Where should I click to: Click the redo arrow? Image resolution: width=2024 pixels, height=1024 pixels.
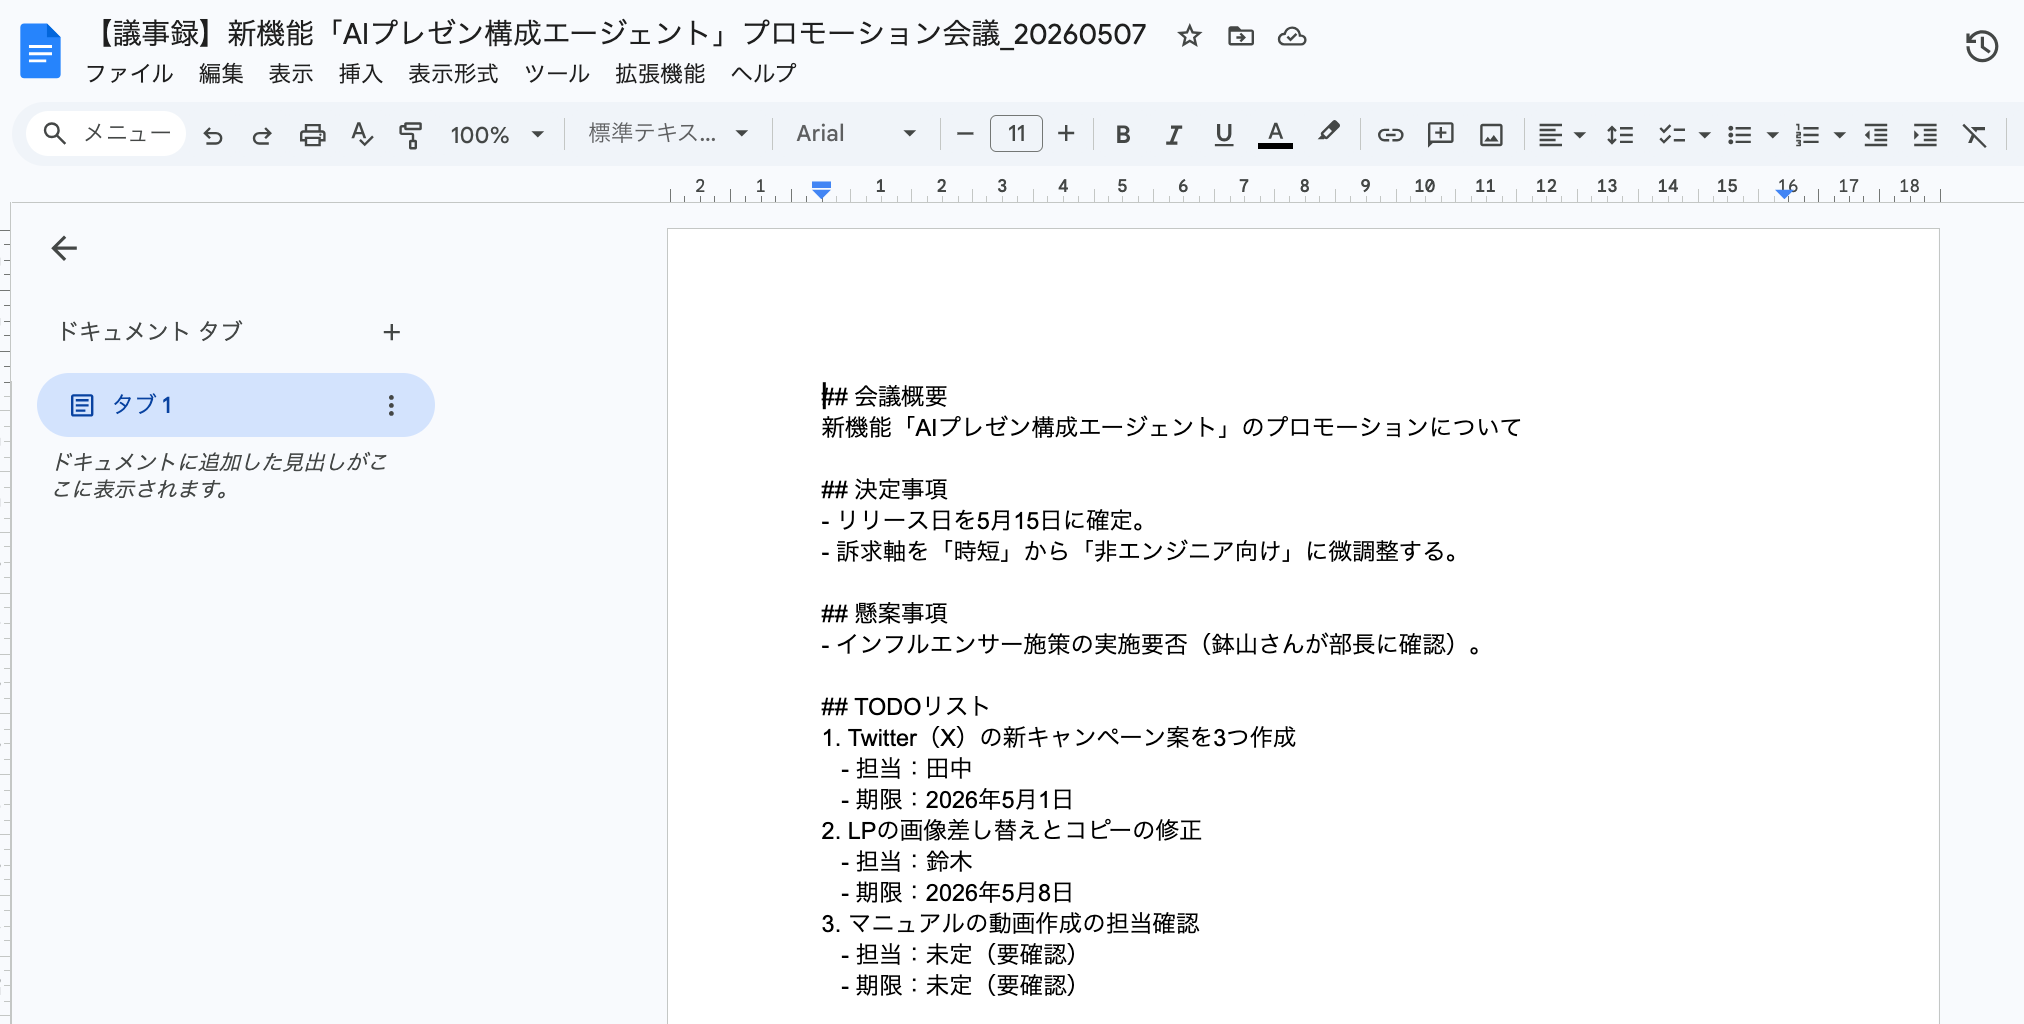[262, 135]
